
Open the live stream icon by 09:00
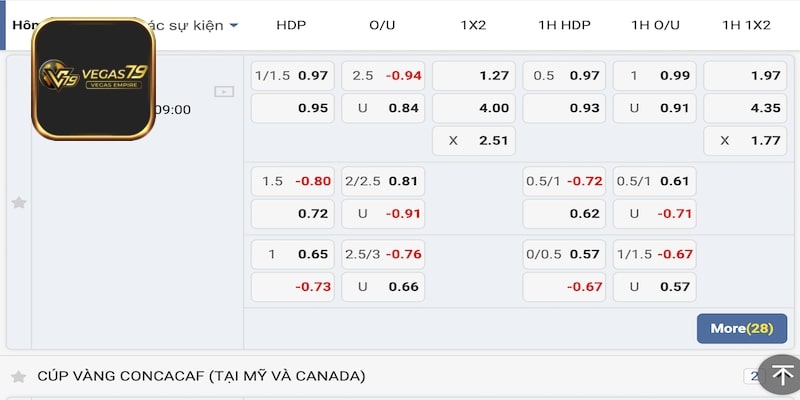coord(224,92)
